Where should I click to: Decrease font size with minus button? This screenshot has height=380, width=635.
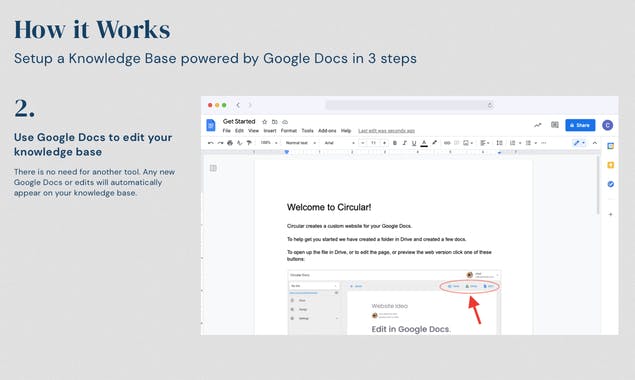(363, 143)
